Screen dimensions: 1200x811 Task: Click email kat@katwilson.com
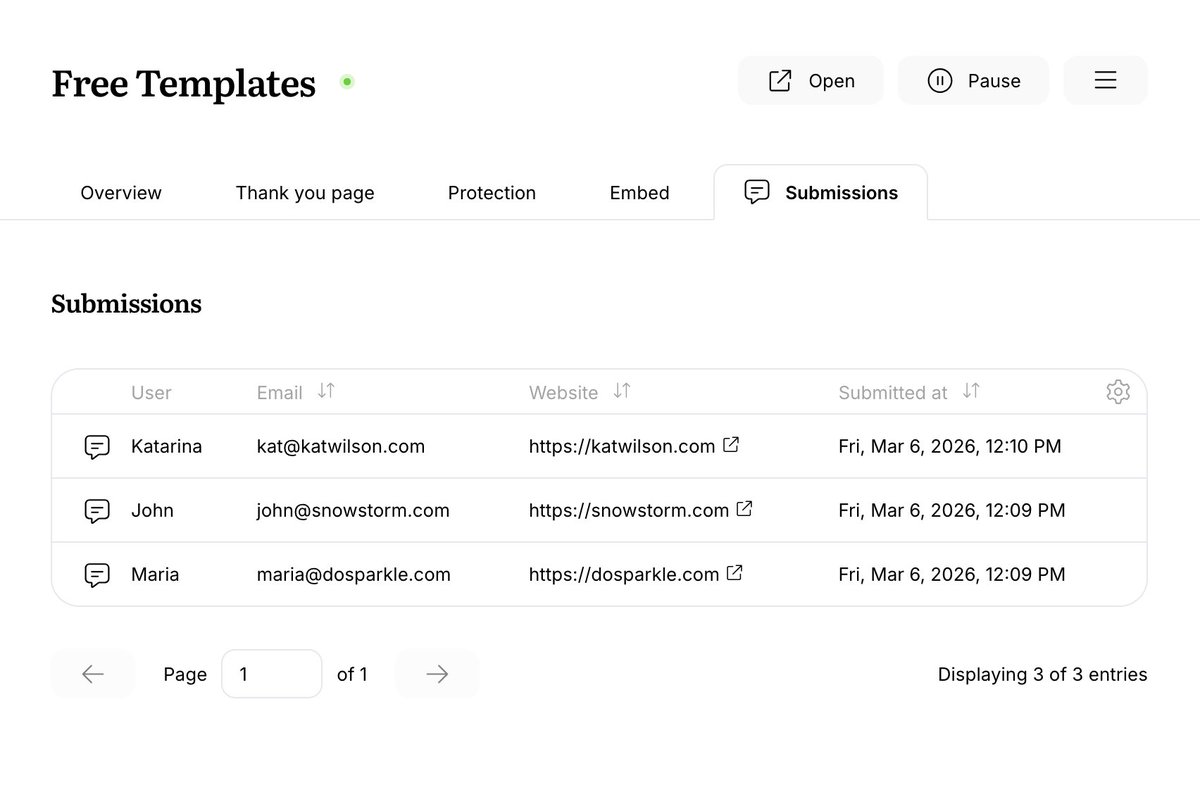click(341, 446)
